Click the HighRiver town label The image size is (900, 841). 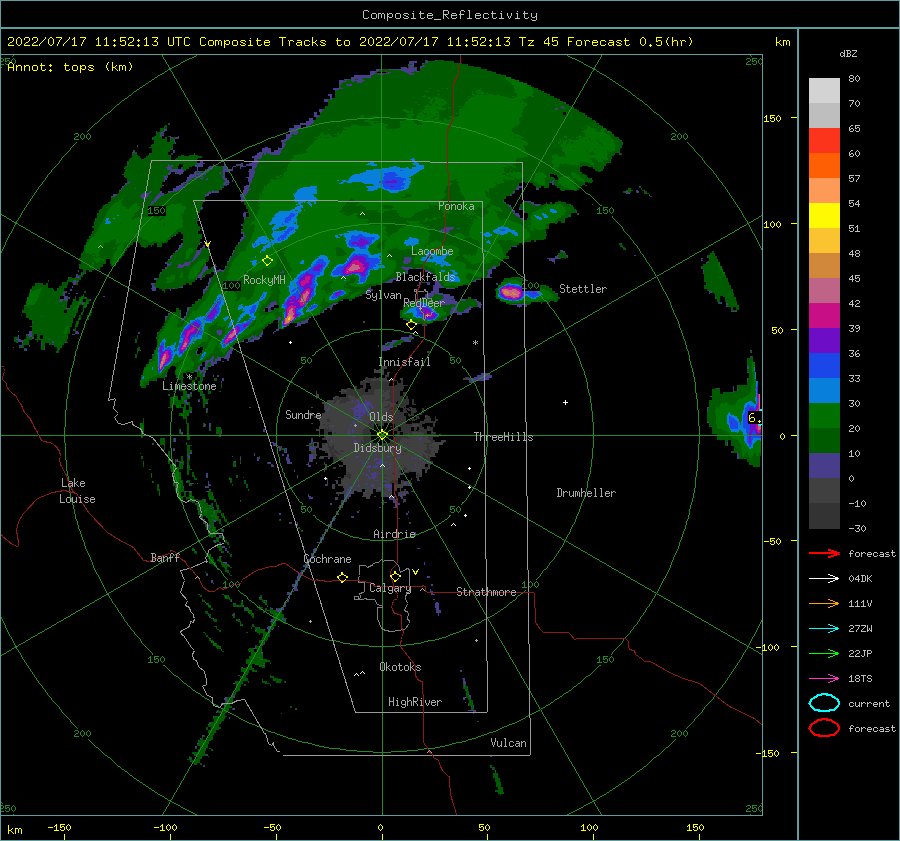pyautogui.click(x=415, y=702)
